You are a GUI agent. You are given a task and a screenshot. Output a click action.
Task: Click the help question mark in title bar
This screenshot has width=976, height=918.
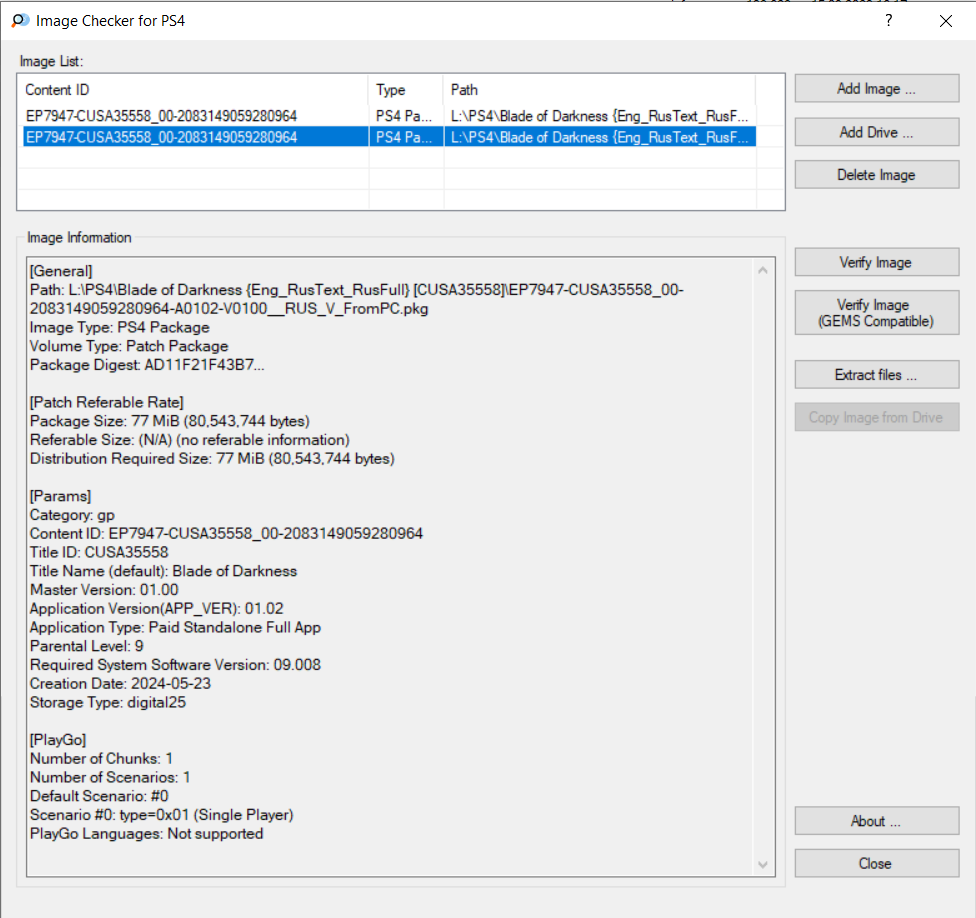point(889,21)
